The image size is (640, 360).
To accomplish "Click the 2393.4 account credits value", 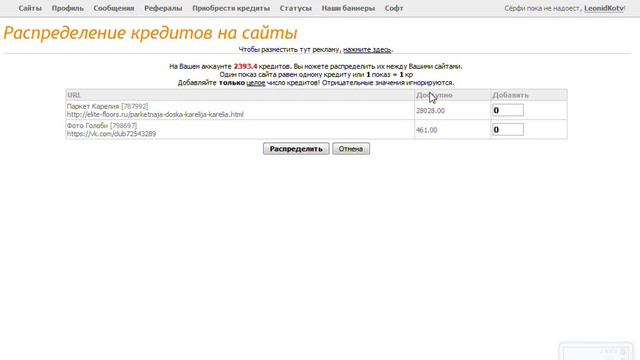I will coord(245,66).
